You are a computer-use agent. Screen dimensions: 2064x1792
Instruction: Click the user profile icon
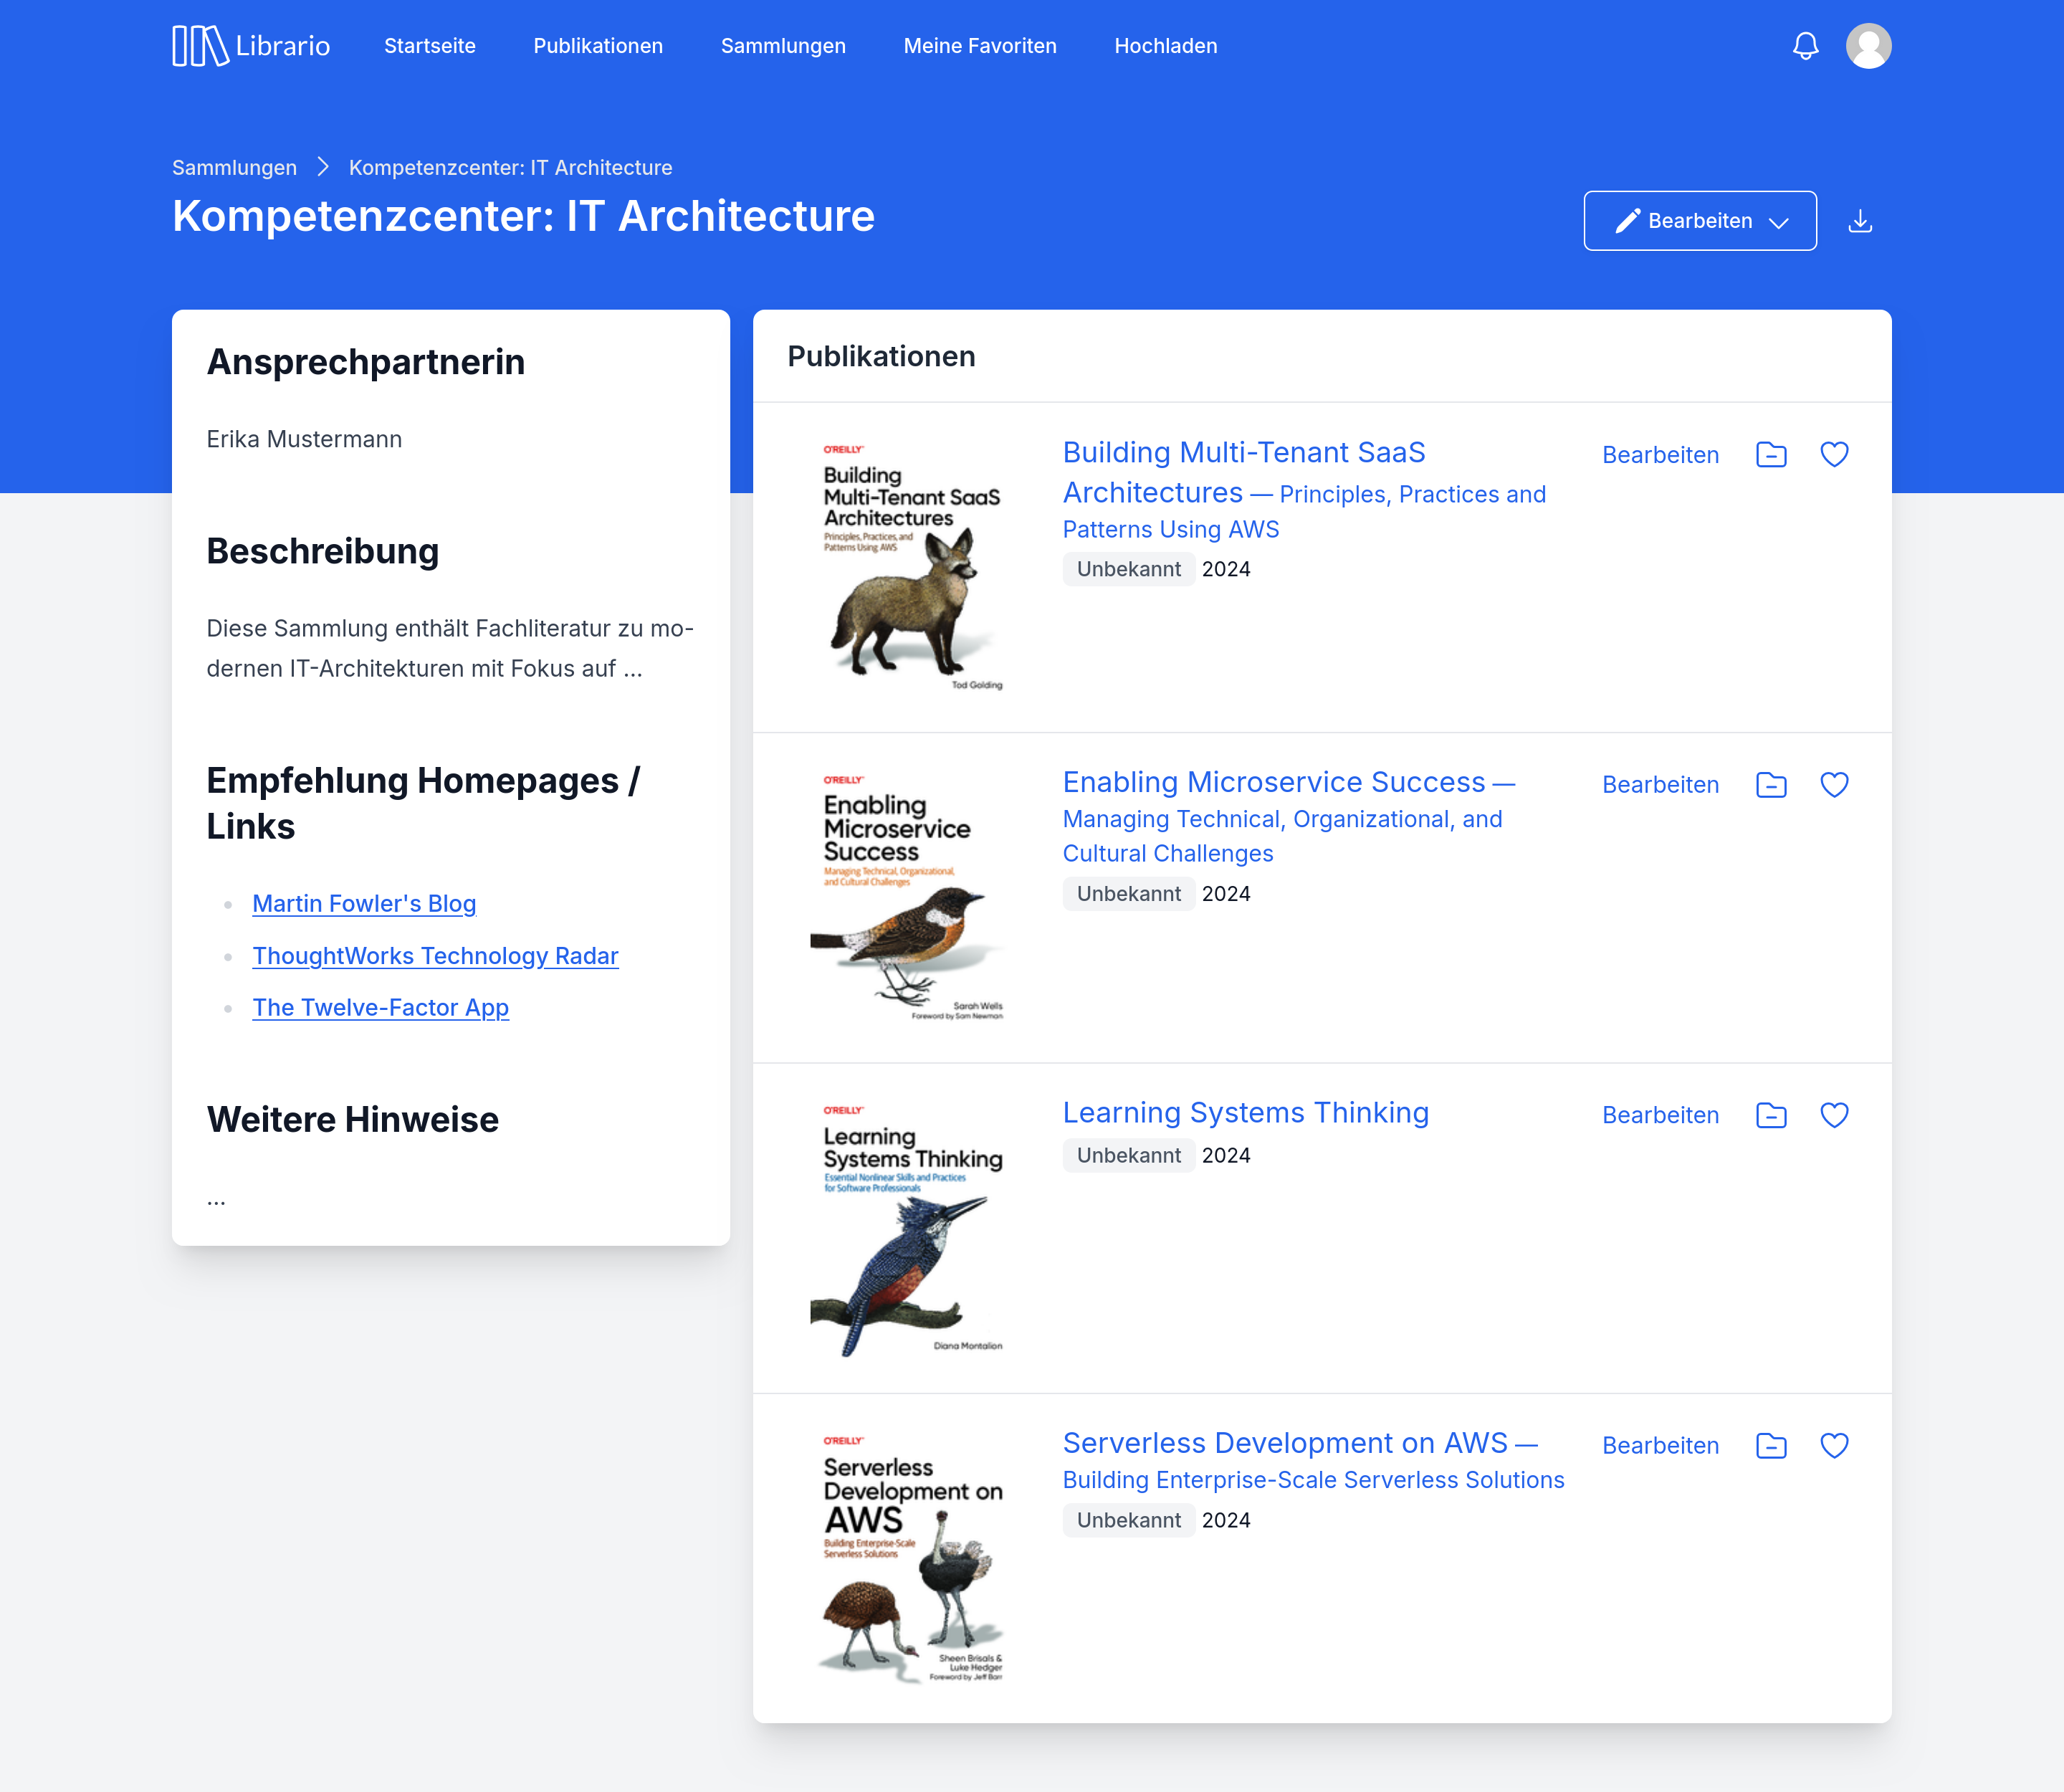coord(1868,46)
